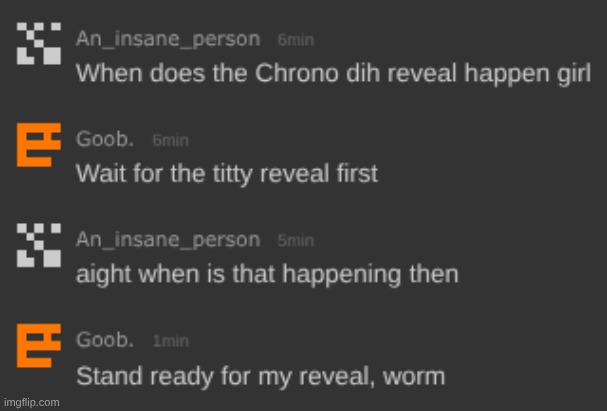Open the An_insane_person username beside the 5min timestamp
The width and height of the screenshot is (607, 411).
tap(168, 240)
